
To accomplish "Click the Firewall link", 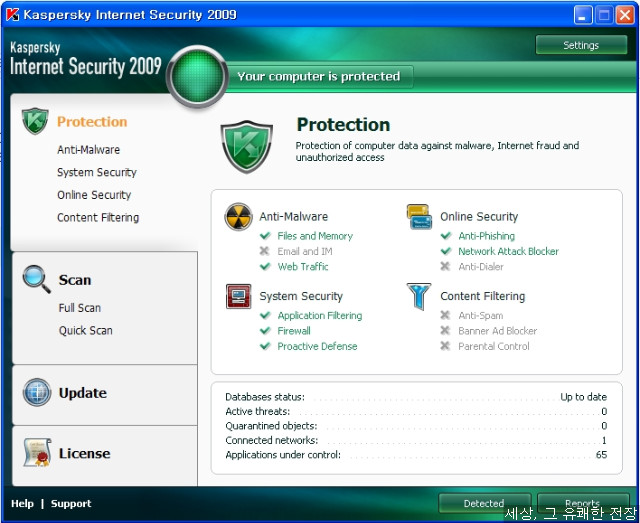I will pos(294,331).
